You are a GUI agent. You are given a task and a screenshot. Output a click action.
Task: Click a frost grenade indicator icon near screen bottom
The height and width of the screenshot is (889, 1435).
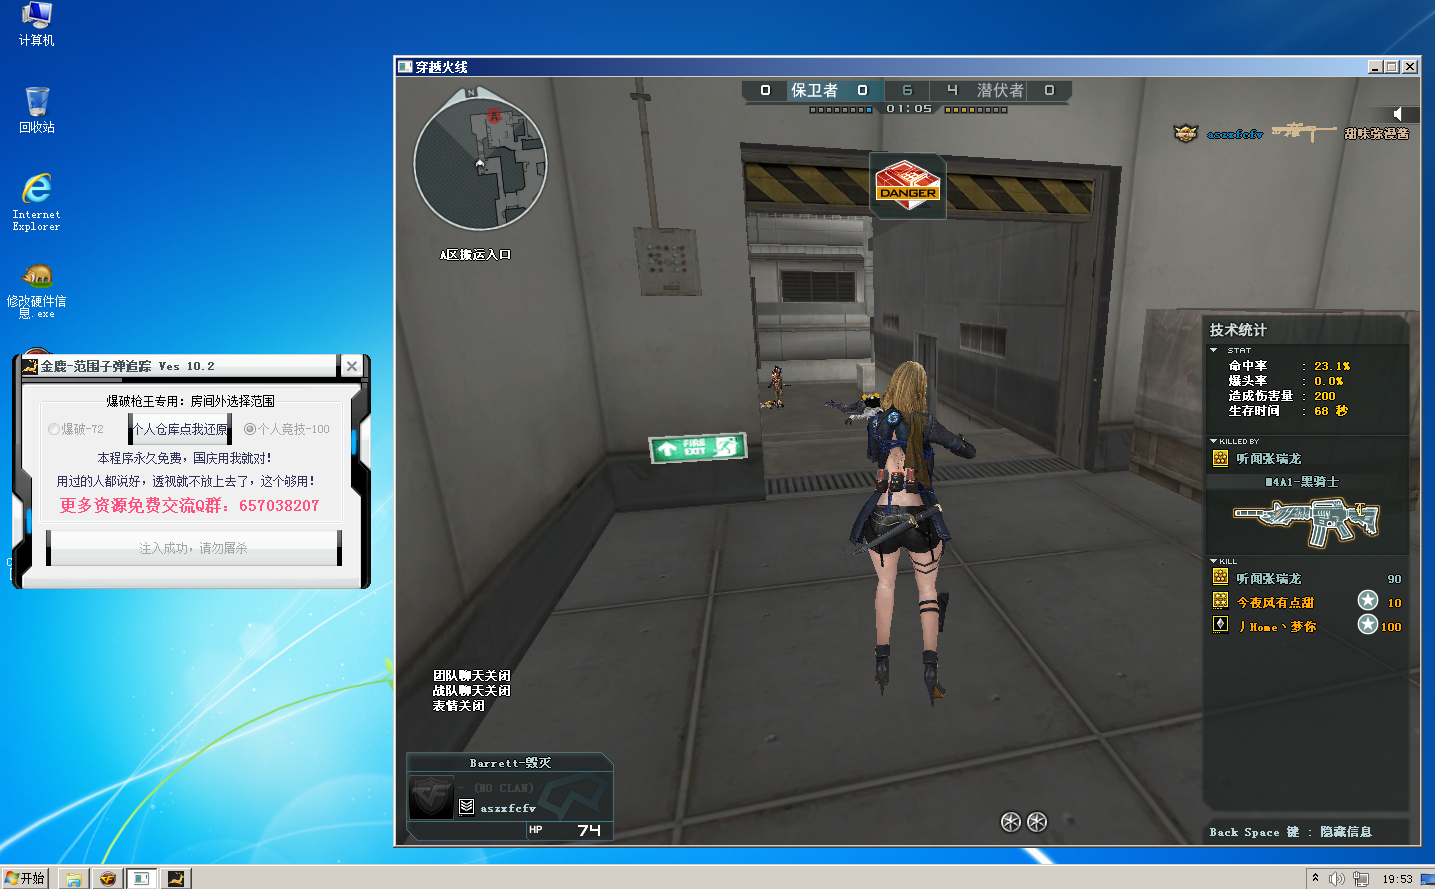(x=1009, y=822)
